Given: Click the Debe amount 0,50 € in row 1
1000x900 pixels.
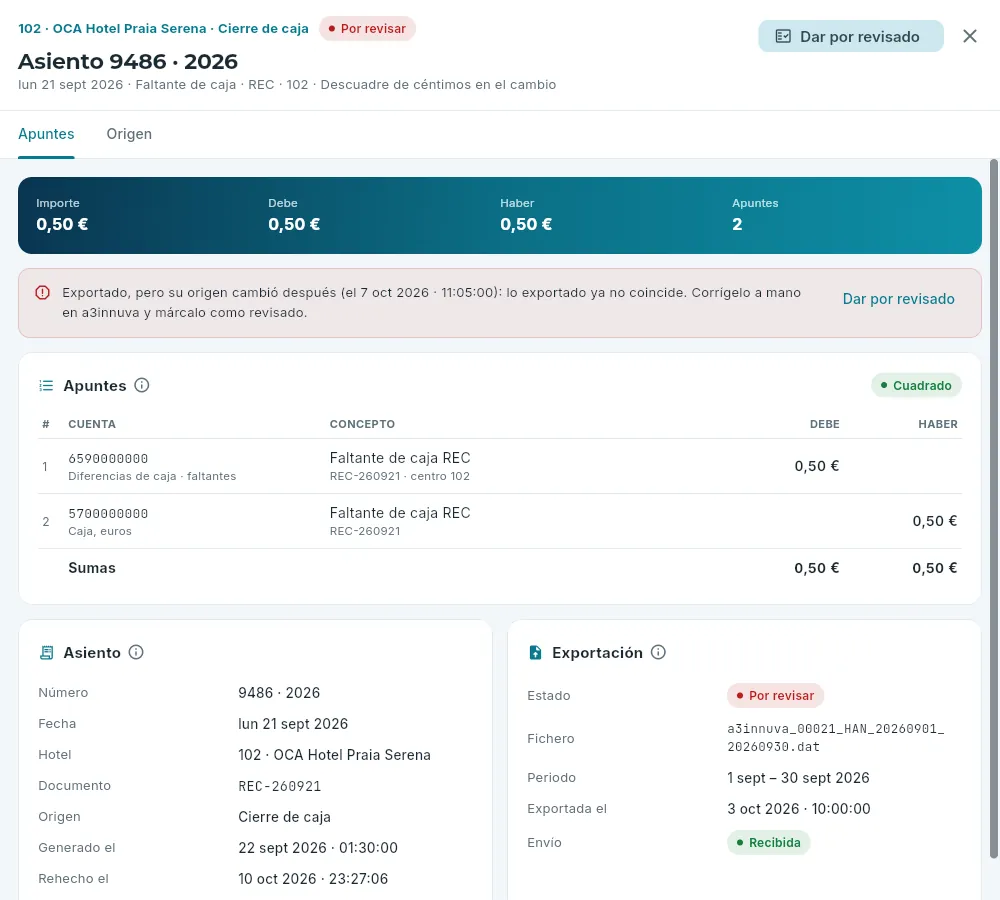Looking at the screenshot, I should [x=816, y=466].
